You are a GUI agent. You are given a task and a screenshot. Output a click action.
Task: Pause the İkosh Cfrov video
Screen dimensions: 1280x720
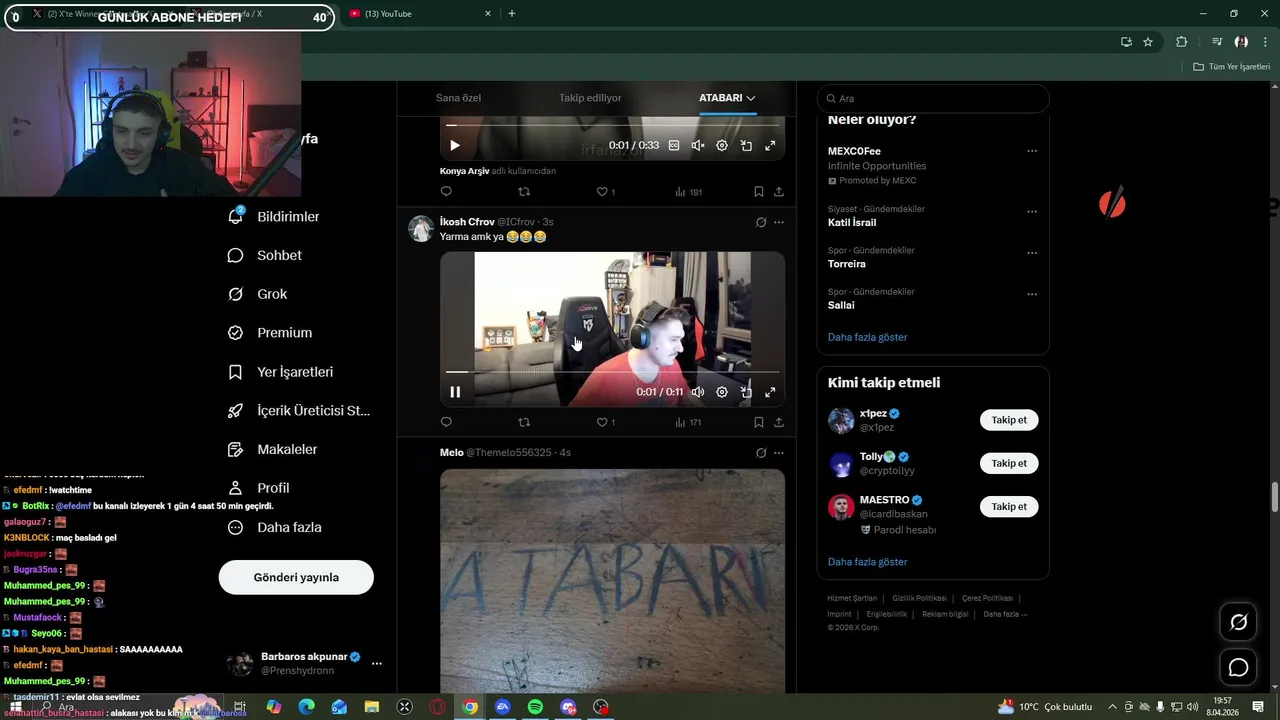(x=455, y=392)
